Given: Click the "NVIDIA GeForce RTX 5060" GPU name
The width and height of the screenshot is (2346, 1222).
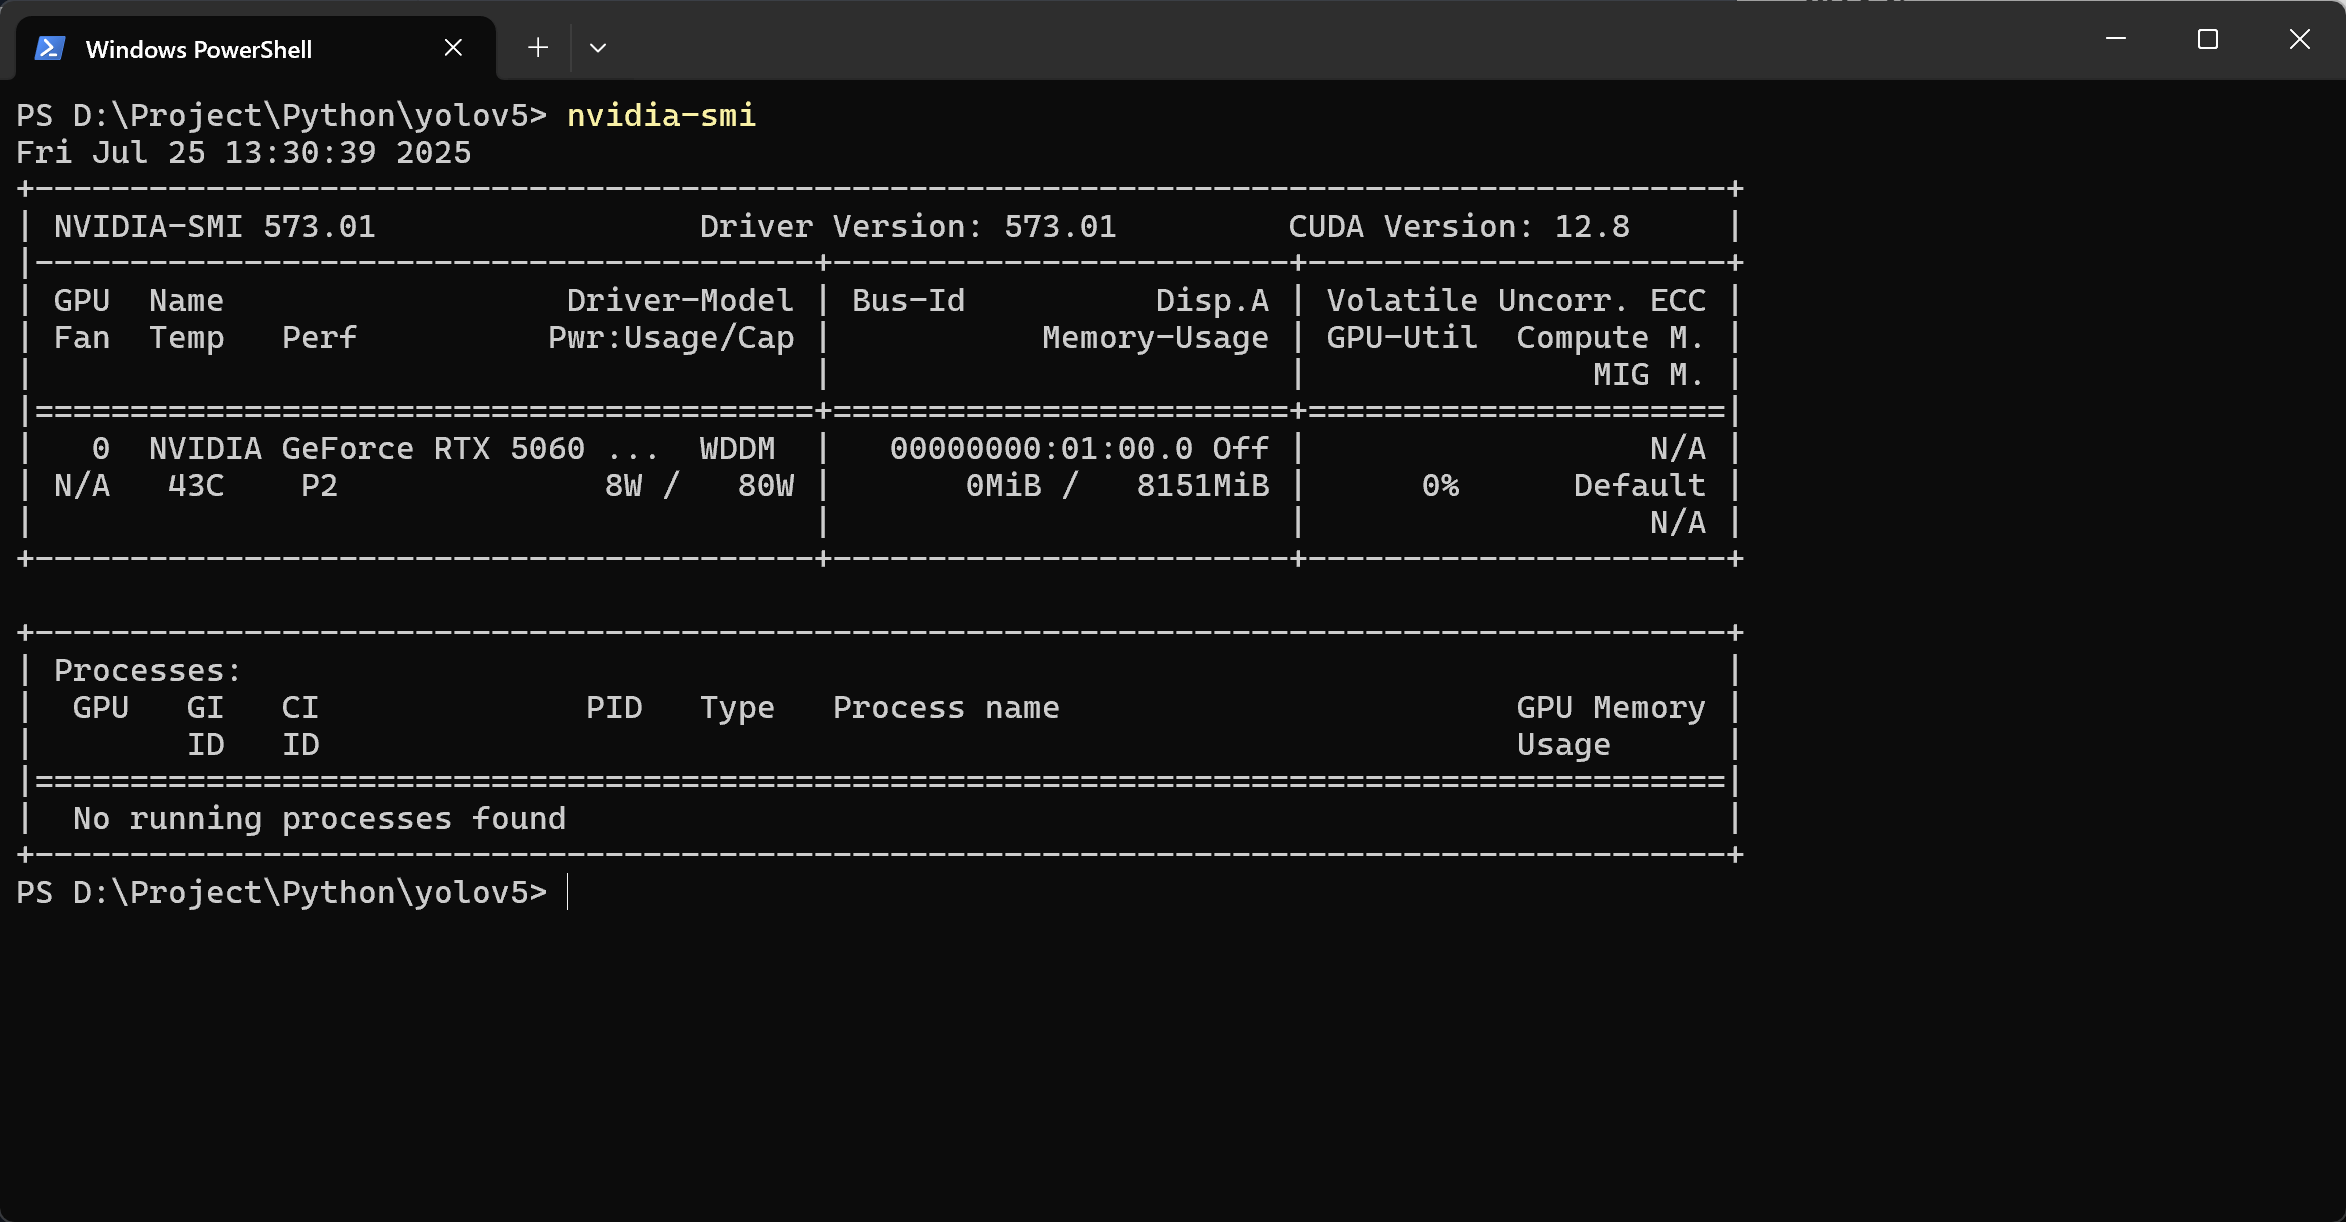Looking at the screenshot, I should point(367,449).
